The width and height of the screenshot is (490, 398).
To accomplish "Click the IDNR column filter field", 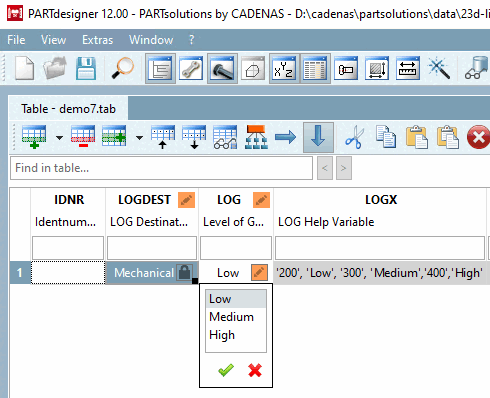I will point(68,248).
